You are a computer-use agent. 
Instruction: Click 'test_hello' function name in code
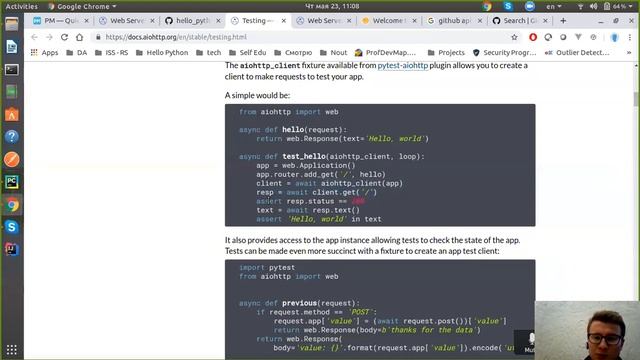(x=304, y=156)
